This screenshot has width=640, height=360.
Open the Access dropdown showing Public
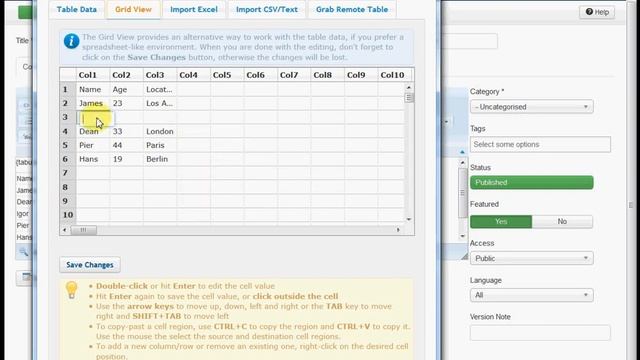(x=531, y=258)
